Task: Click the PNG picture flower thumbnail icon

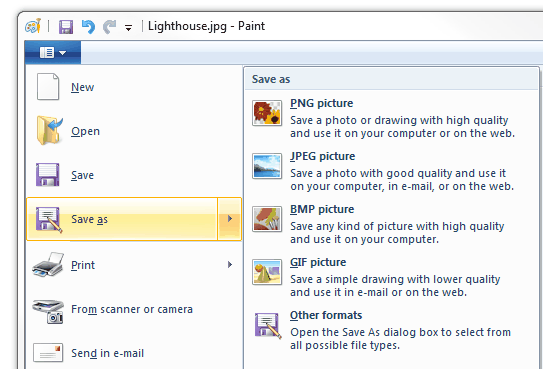Action: click(x=267, y=113)
